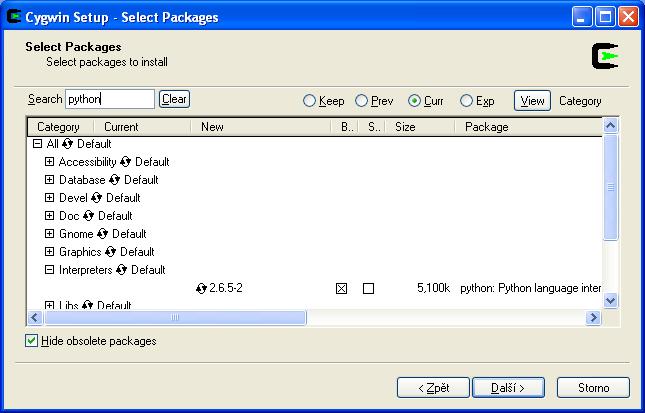The width and height of the screenshot is (645, 413).
Task: Enable source checkbox for python package
Action: pos(368,288)
